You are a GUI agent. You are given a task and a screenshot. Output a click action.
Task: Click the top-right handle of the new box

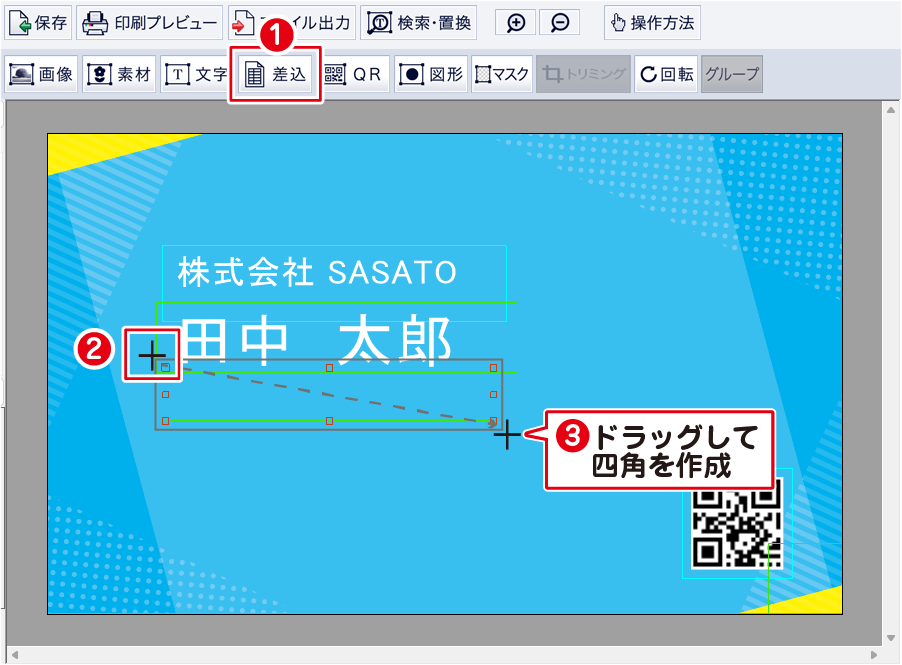pos(493,368)
